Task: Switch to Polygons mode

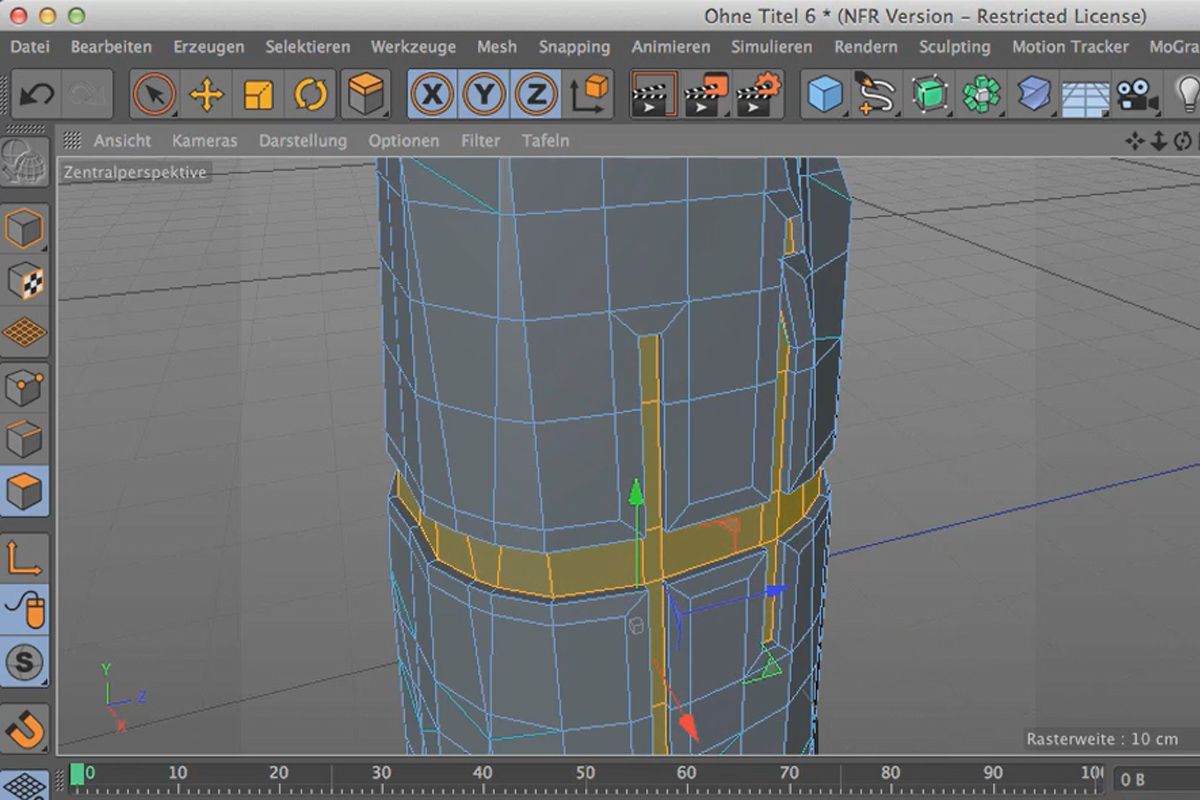Action: coord(25,491)
